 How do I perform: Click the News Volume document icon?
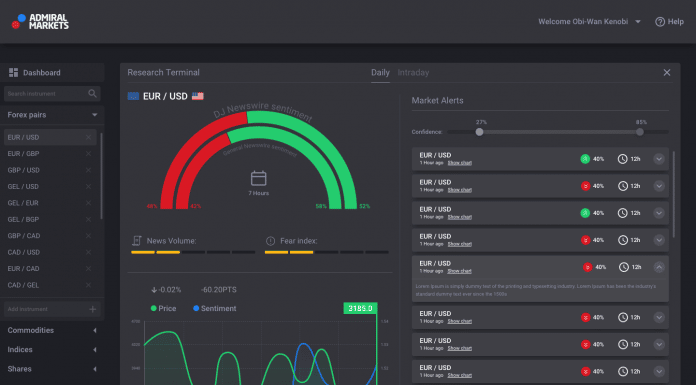[x=136, y=241]
